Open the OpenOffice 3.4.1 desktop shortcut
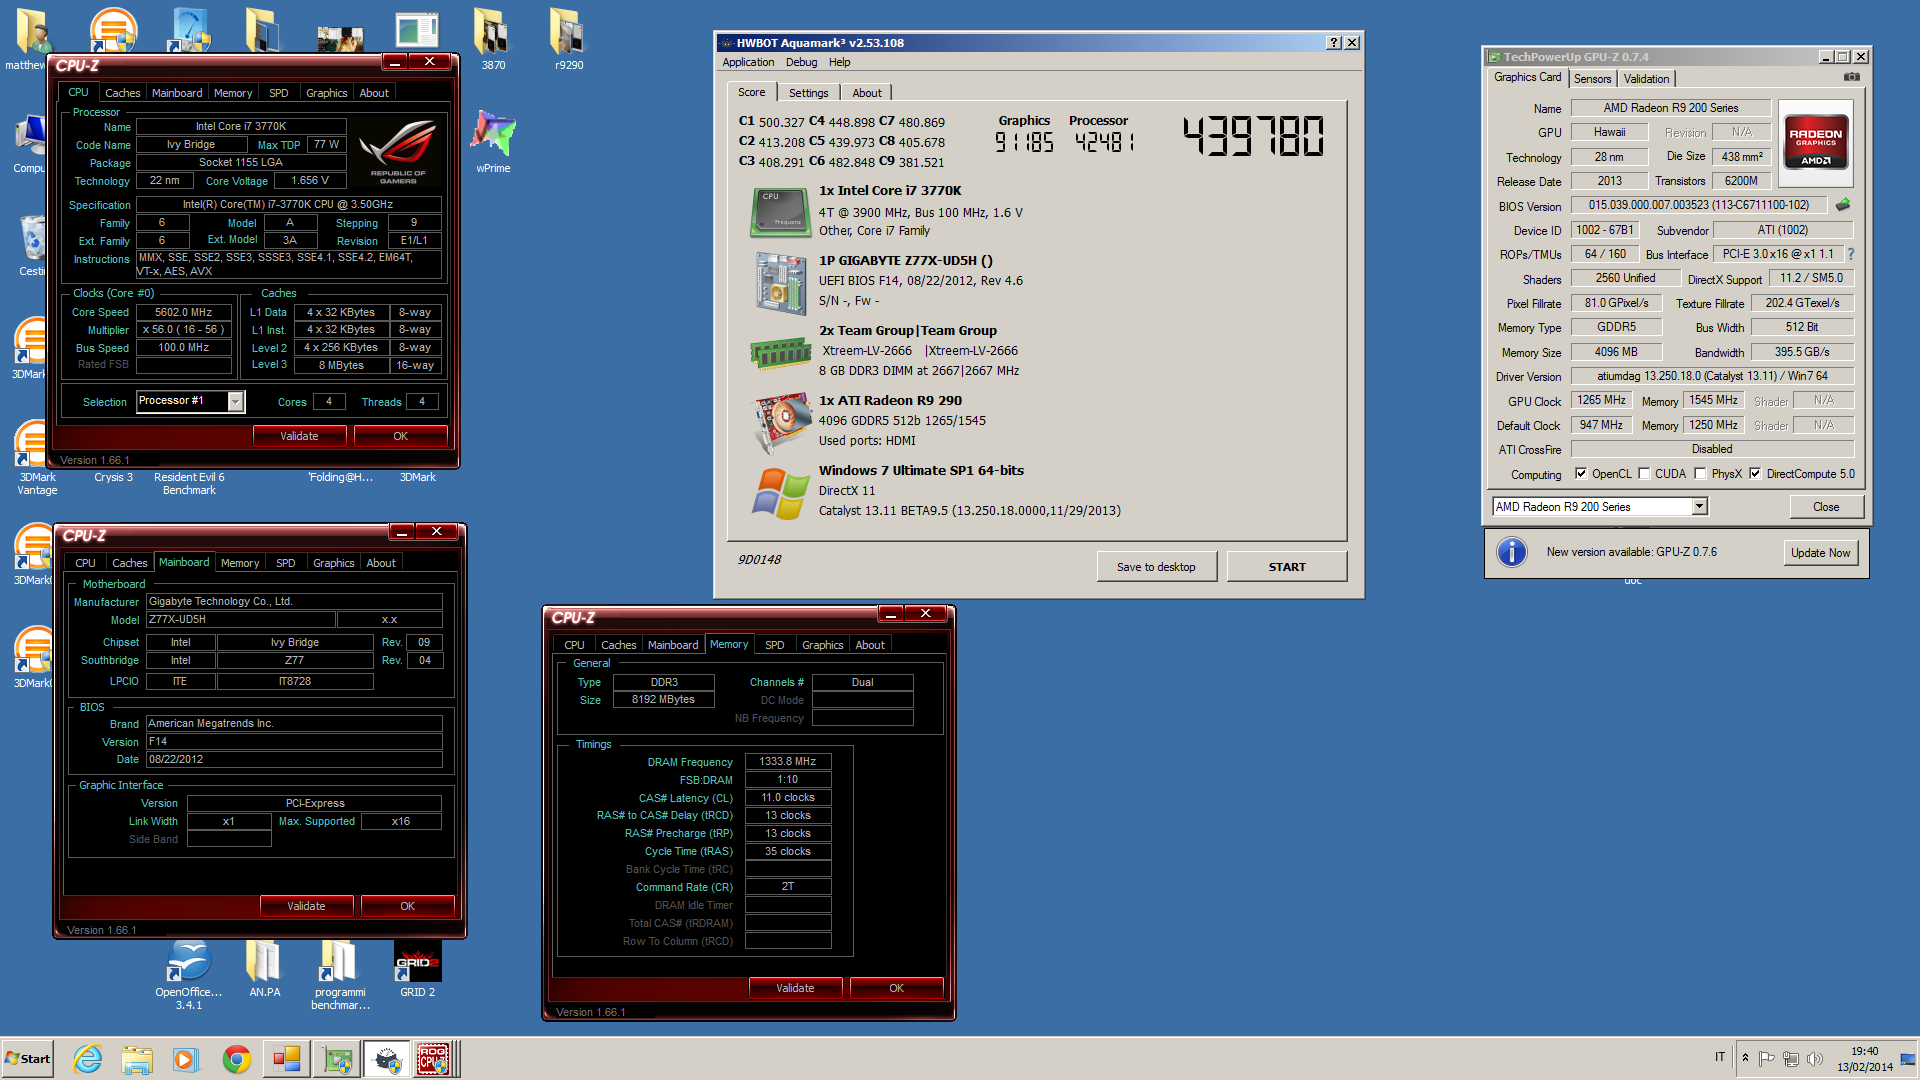1920x1080 pixels. 188,975
